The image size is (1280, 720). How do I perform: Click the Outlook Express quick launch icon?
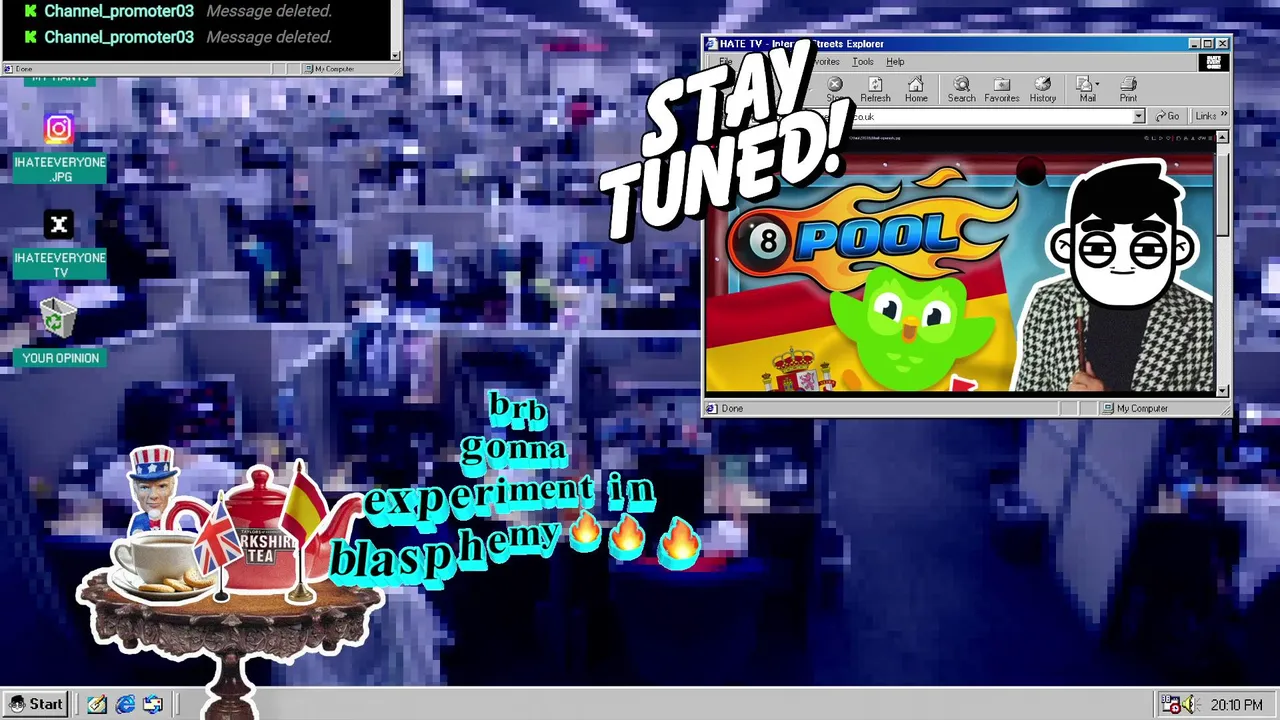[x=153, y=704]
